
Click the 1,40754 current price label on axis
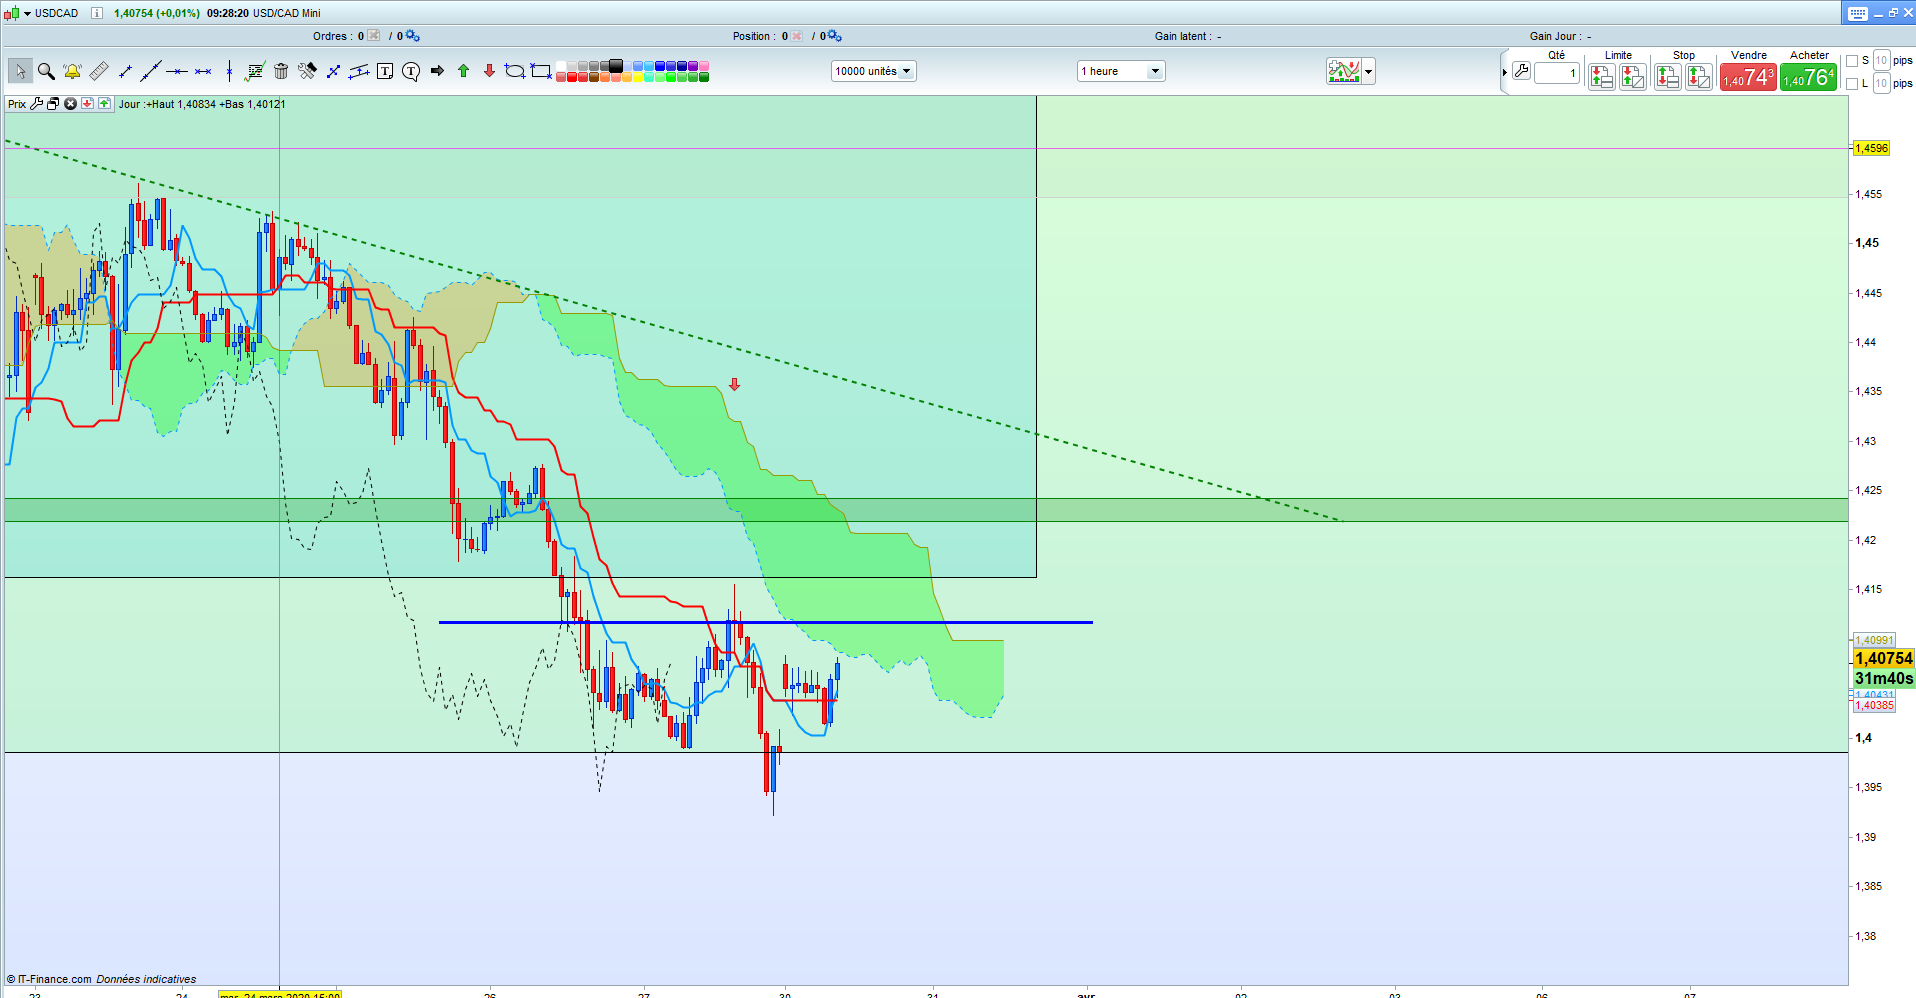[x=1883, y=658]
